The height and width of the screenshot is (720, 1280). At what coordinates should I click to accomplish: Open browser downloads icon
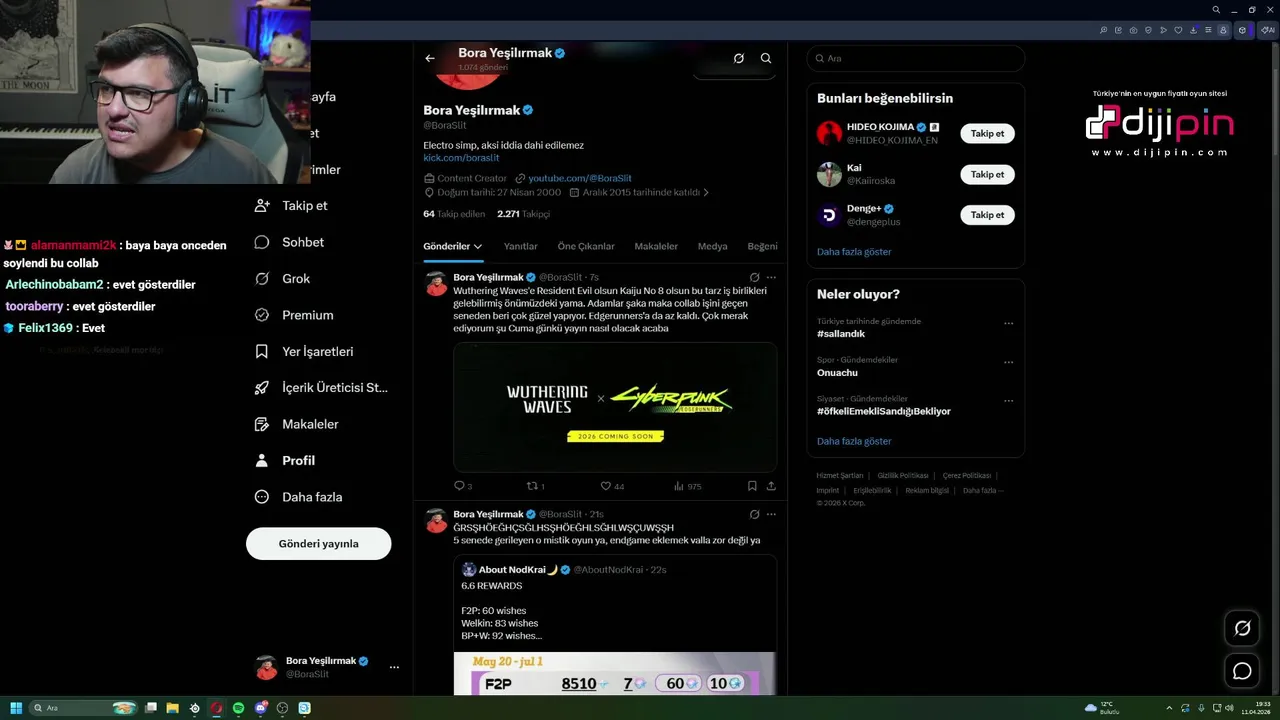point(1194,30)
